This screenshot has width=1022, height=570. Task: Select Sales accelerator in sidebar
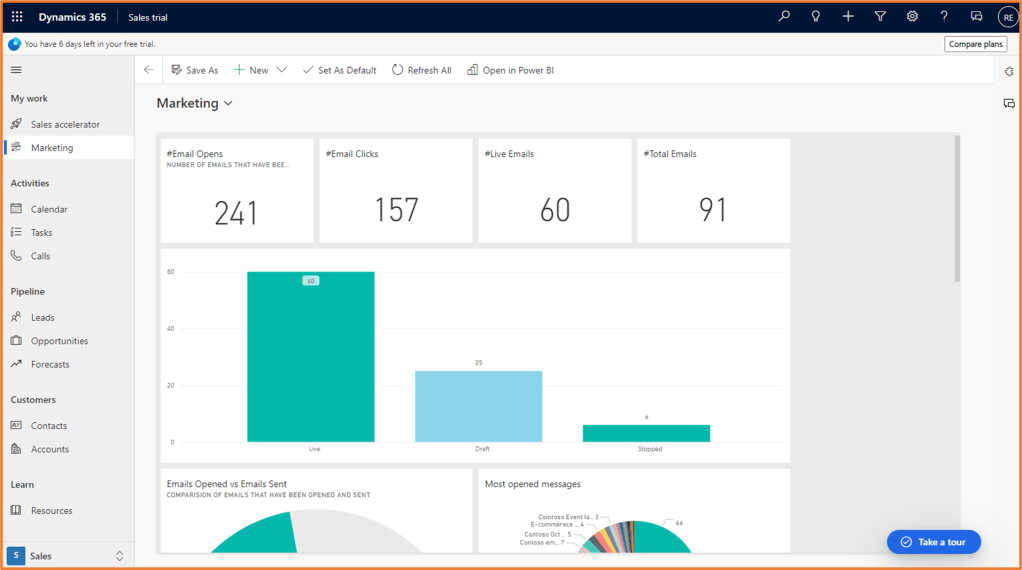click(x=65, y=125)
